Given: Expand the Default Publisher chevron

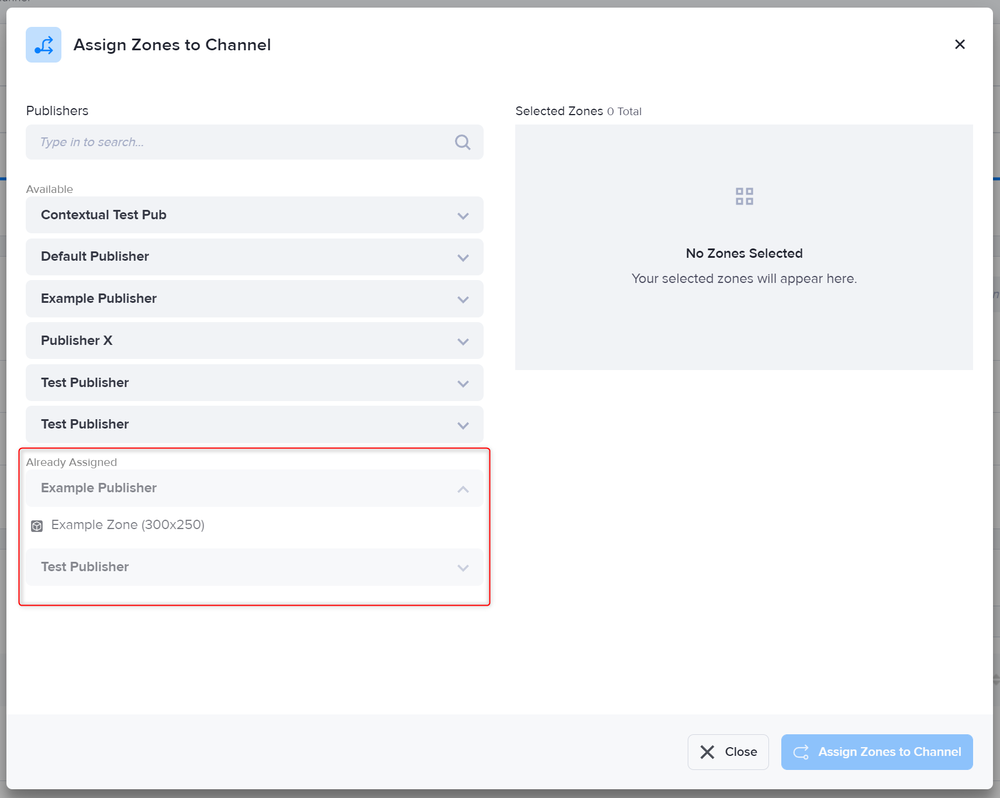Looking at the screenshot, I should pyautogui.click(x=463, y=258).
